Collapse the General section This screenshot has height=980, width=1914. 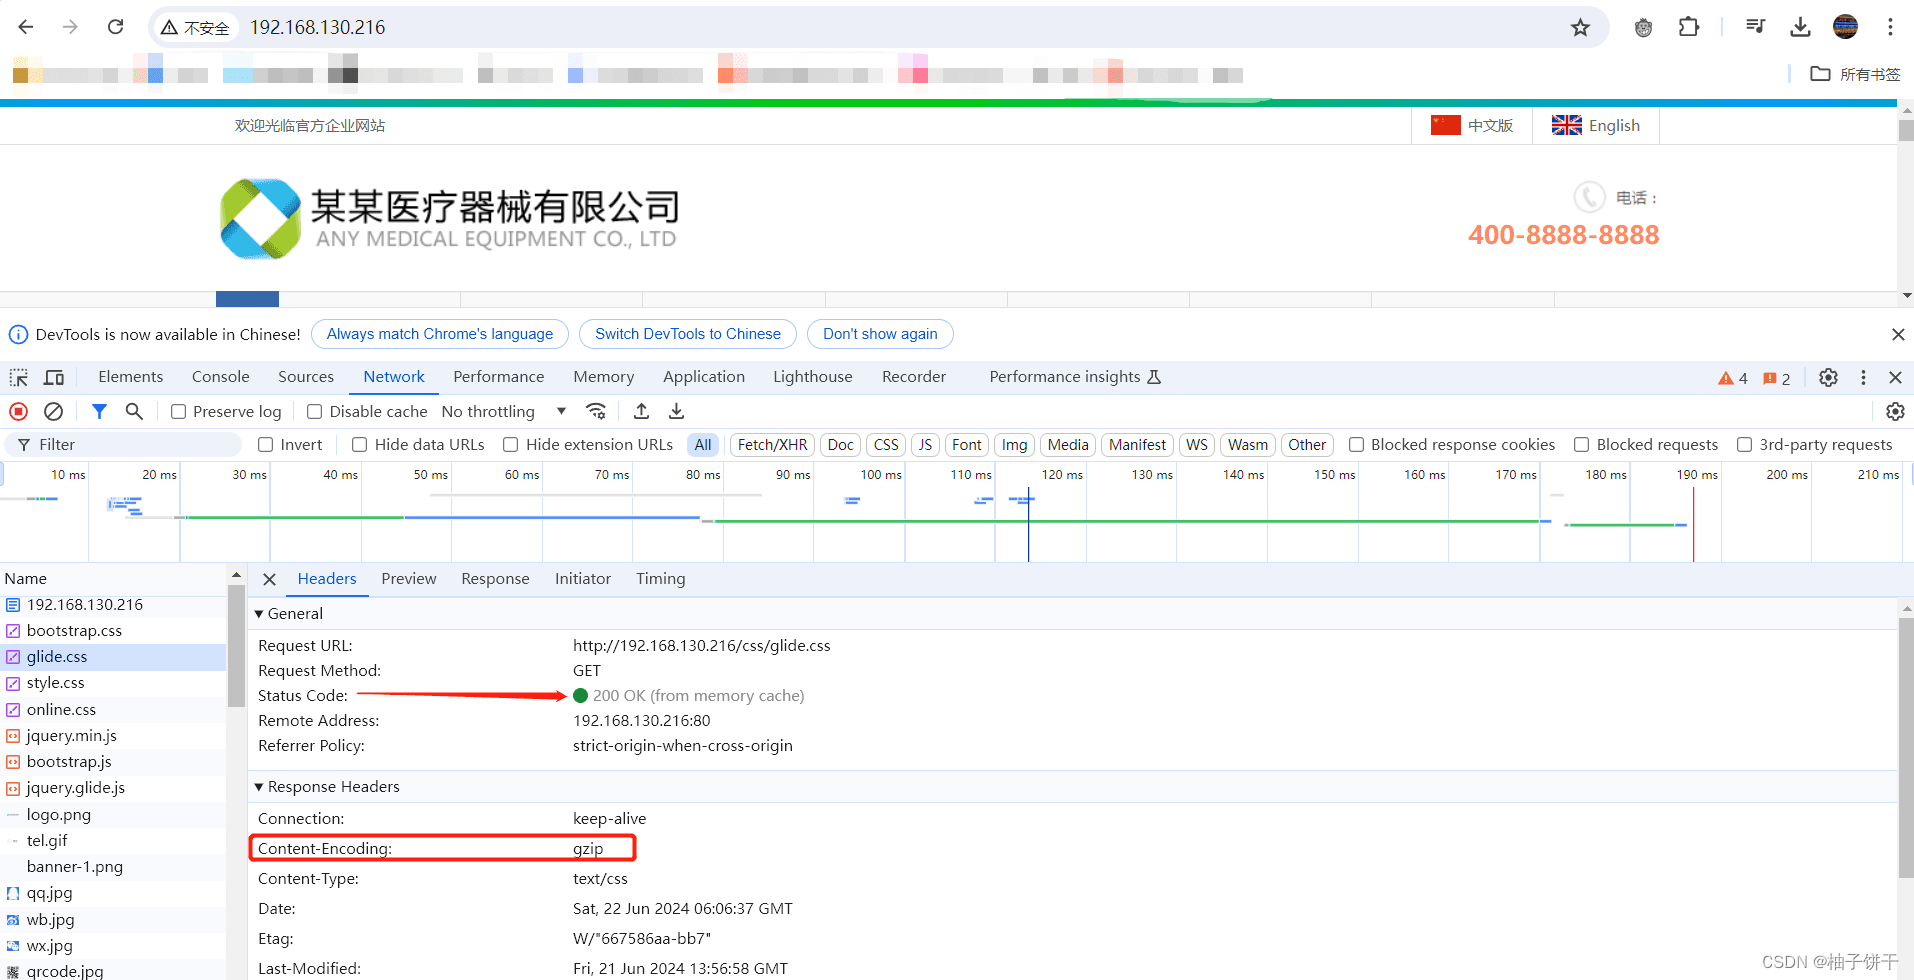[259, 613]
